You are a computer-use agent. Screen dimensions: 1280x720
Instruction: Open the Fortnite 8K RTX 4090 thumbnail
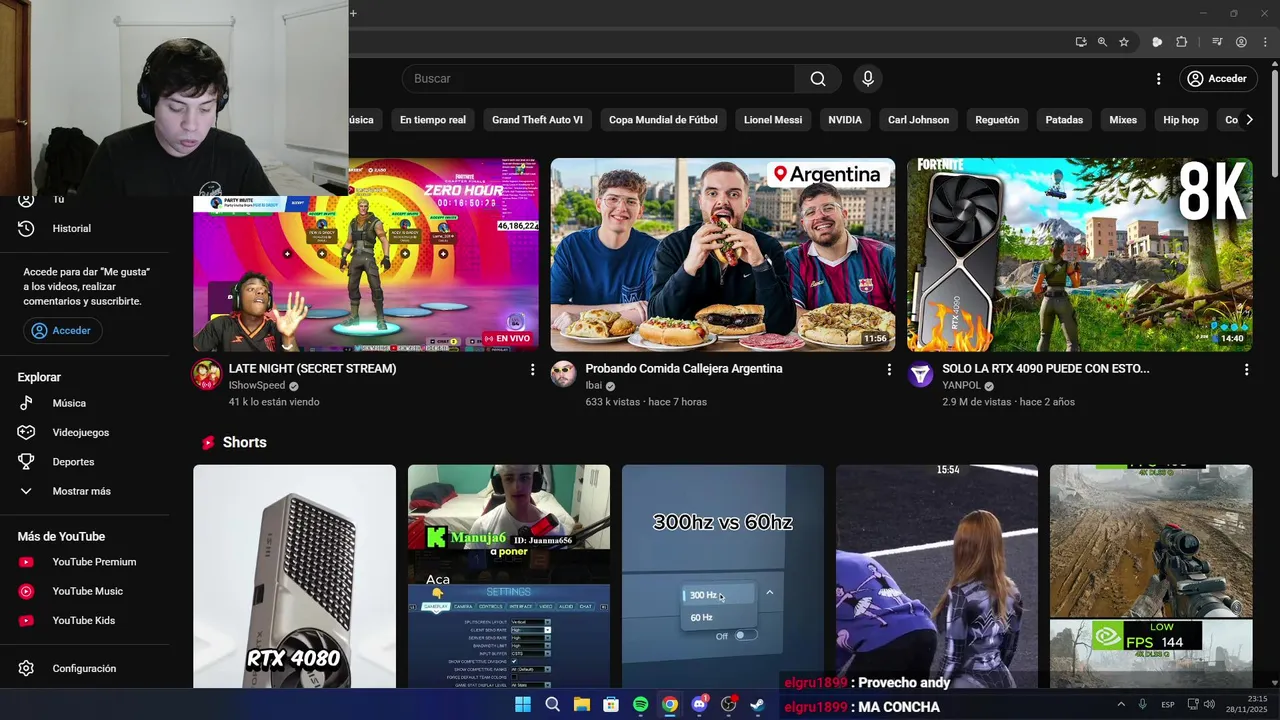coord(1080,254)
